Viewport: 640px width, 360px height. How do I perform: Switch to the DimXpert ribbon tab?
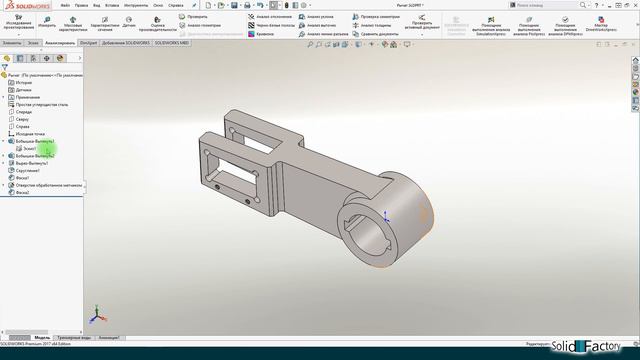88,43
